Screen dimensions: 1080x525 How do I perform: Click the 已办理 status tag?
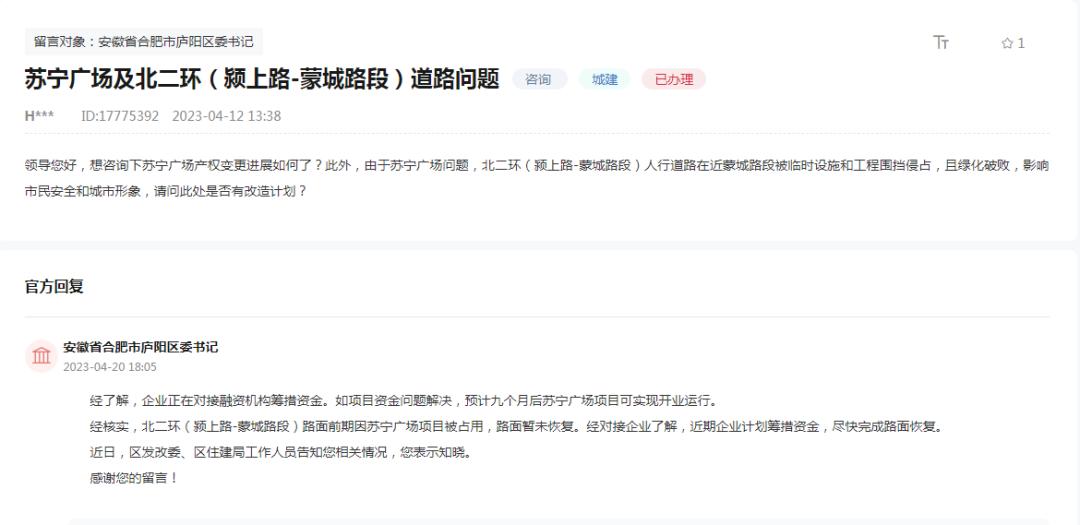(674, 79)
